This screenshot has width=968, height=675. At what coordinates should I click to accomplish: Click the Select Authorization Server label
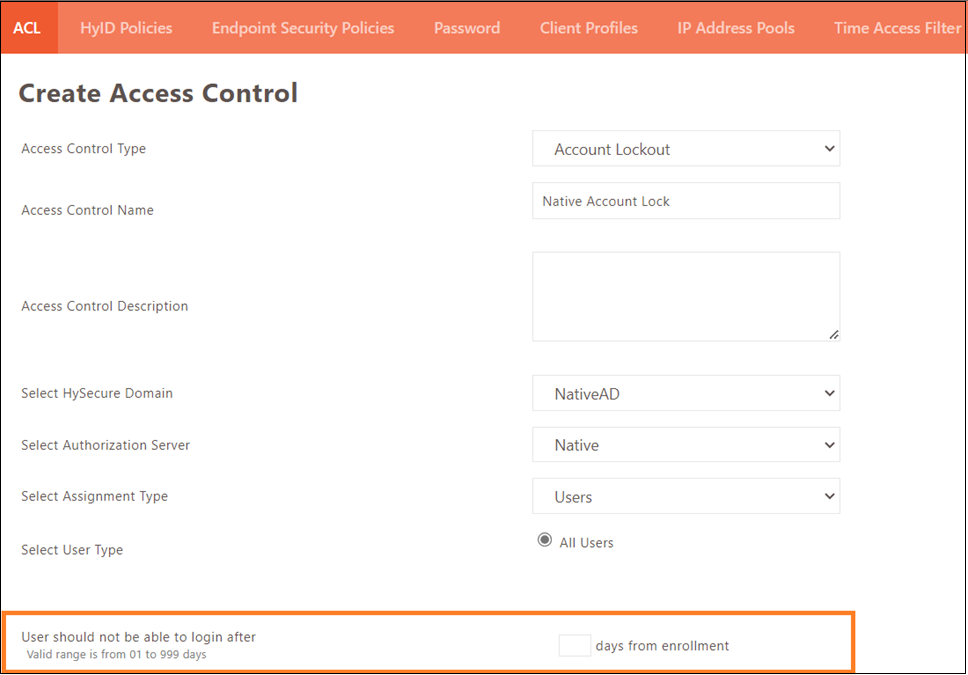[106, 445]
